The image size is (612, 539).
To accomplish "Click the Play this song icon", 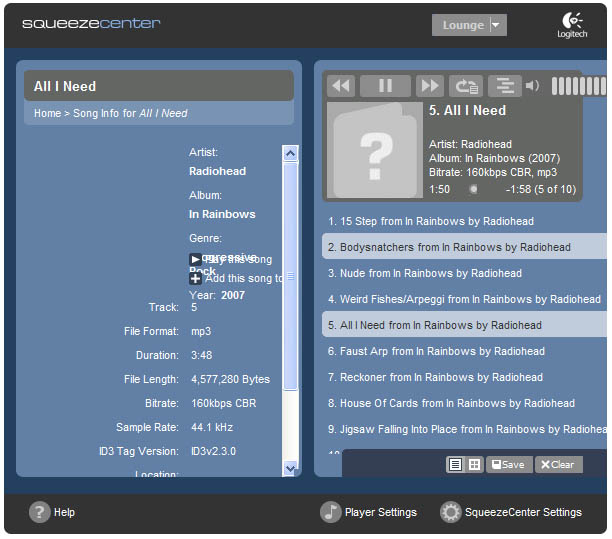I will (x=195, y=260).
